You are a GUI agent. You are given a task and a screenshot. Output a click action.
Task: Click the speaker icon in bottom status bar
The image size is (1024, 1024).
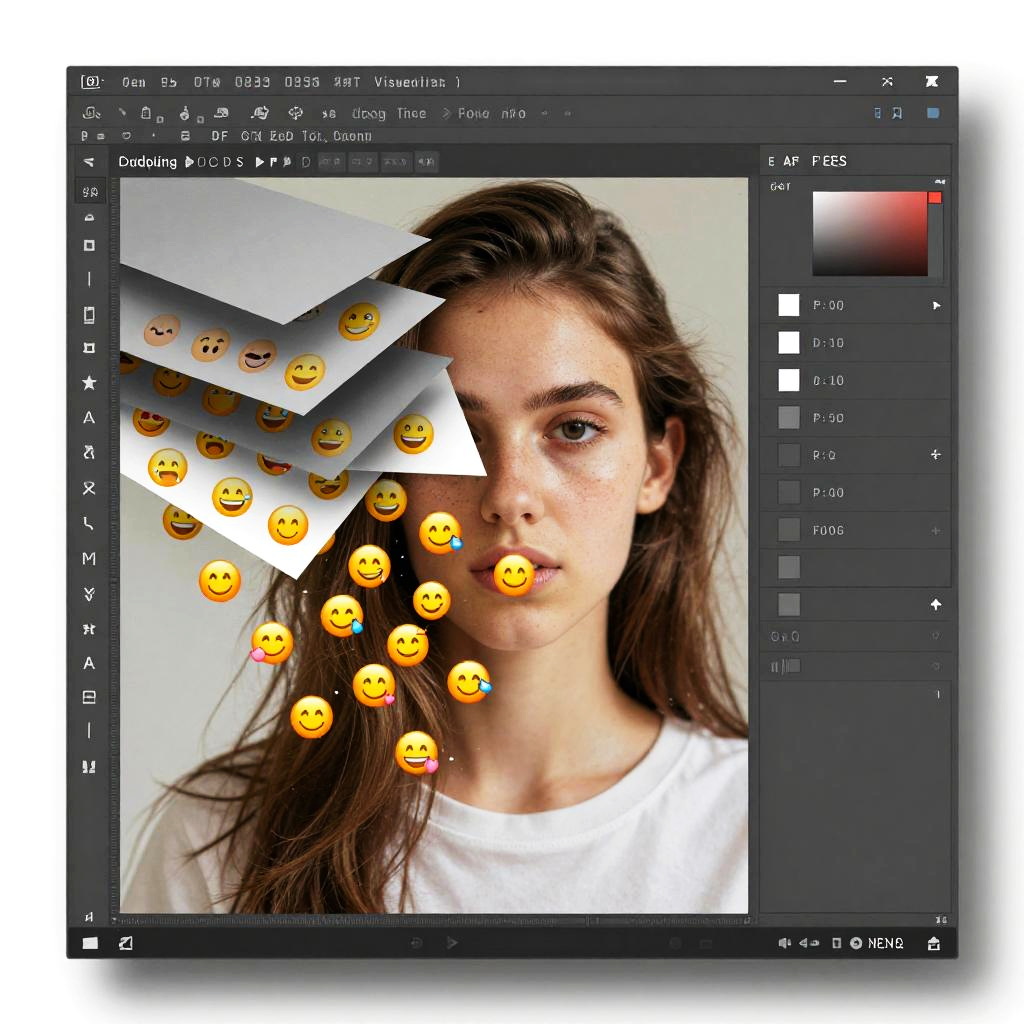[x=784, y=943]
